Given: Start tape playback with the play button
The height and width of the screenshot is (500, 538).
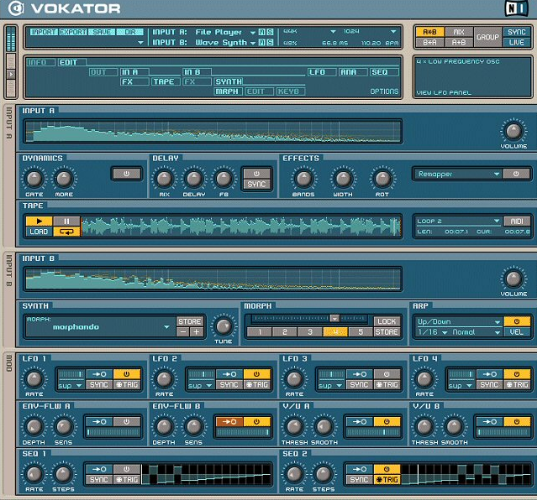Looking at the screenshot, I should tap(39, 221).
